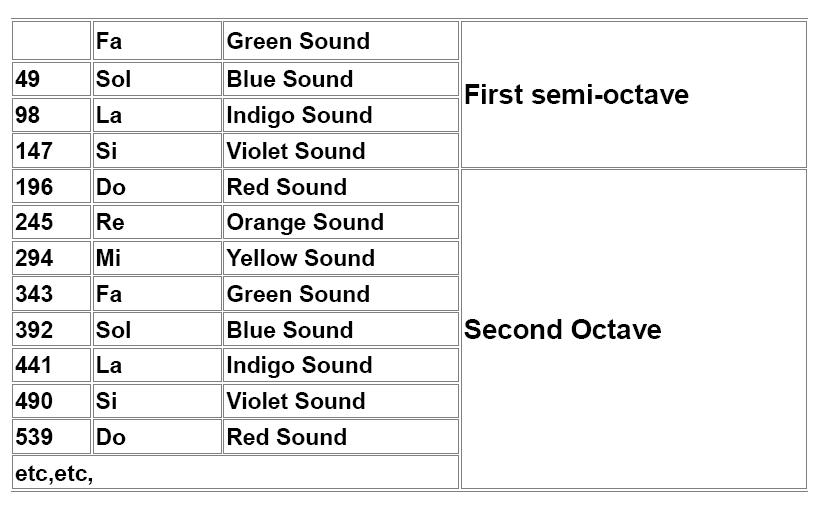Click the cell with number 539
The image size is (825, 510).
[34, 437]
